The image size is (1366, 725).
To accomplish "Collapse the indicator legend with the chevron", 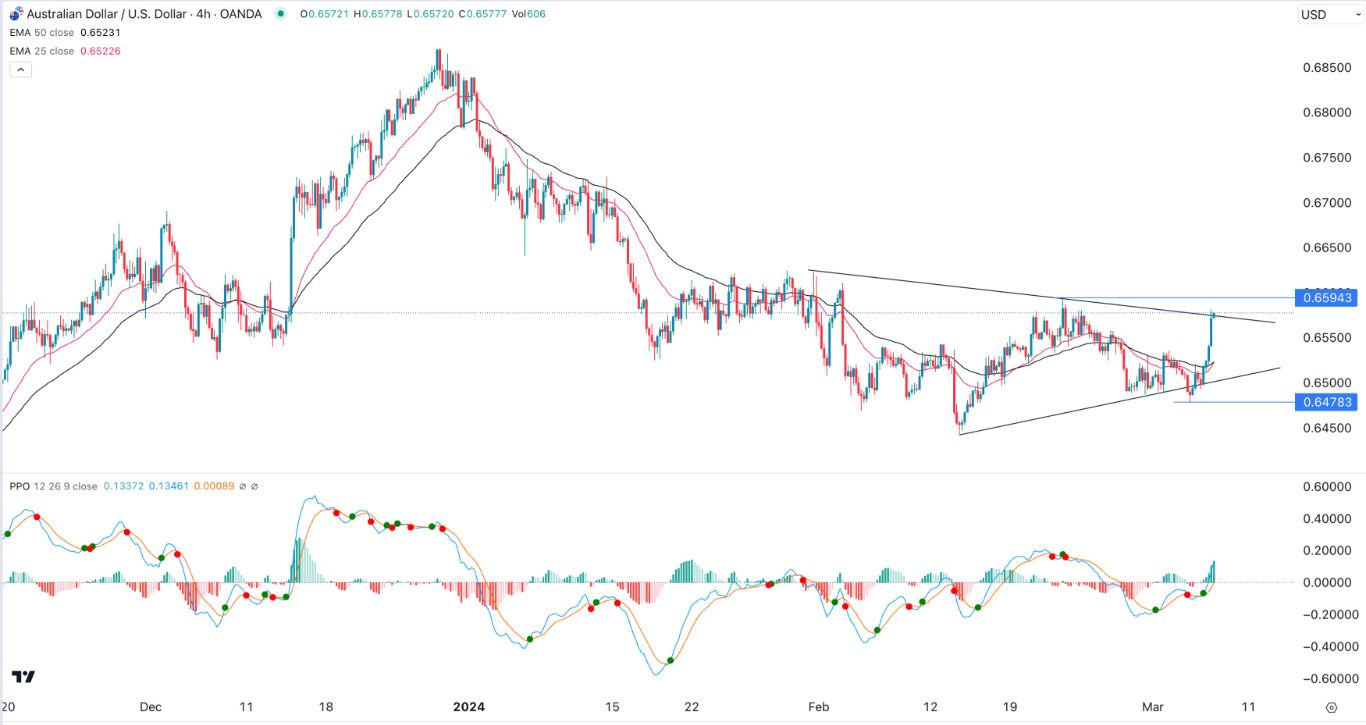I will [x=19, y=69].
